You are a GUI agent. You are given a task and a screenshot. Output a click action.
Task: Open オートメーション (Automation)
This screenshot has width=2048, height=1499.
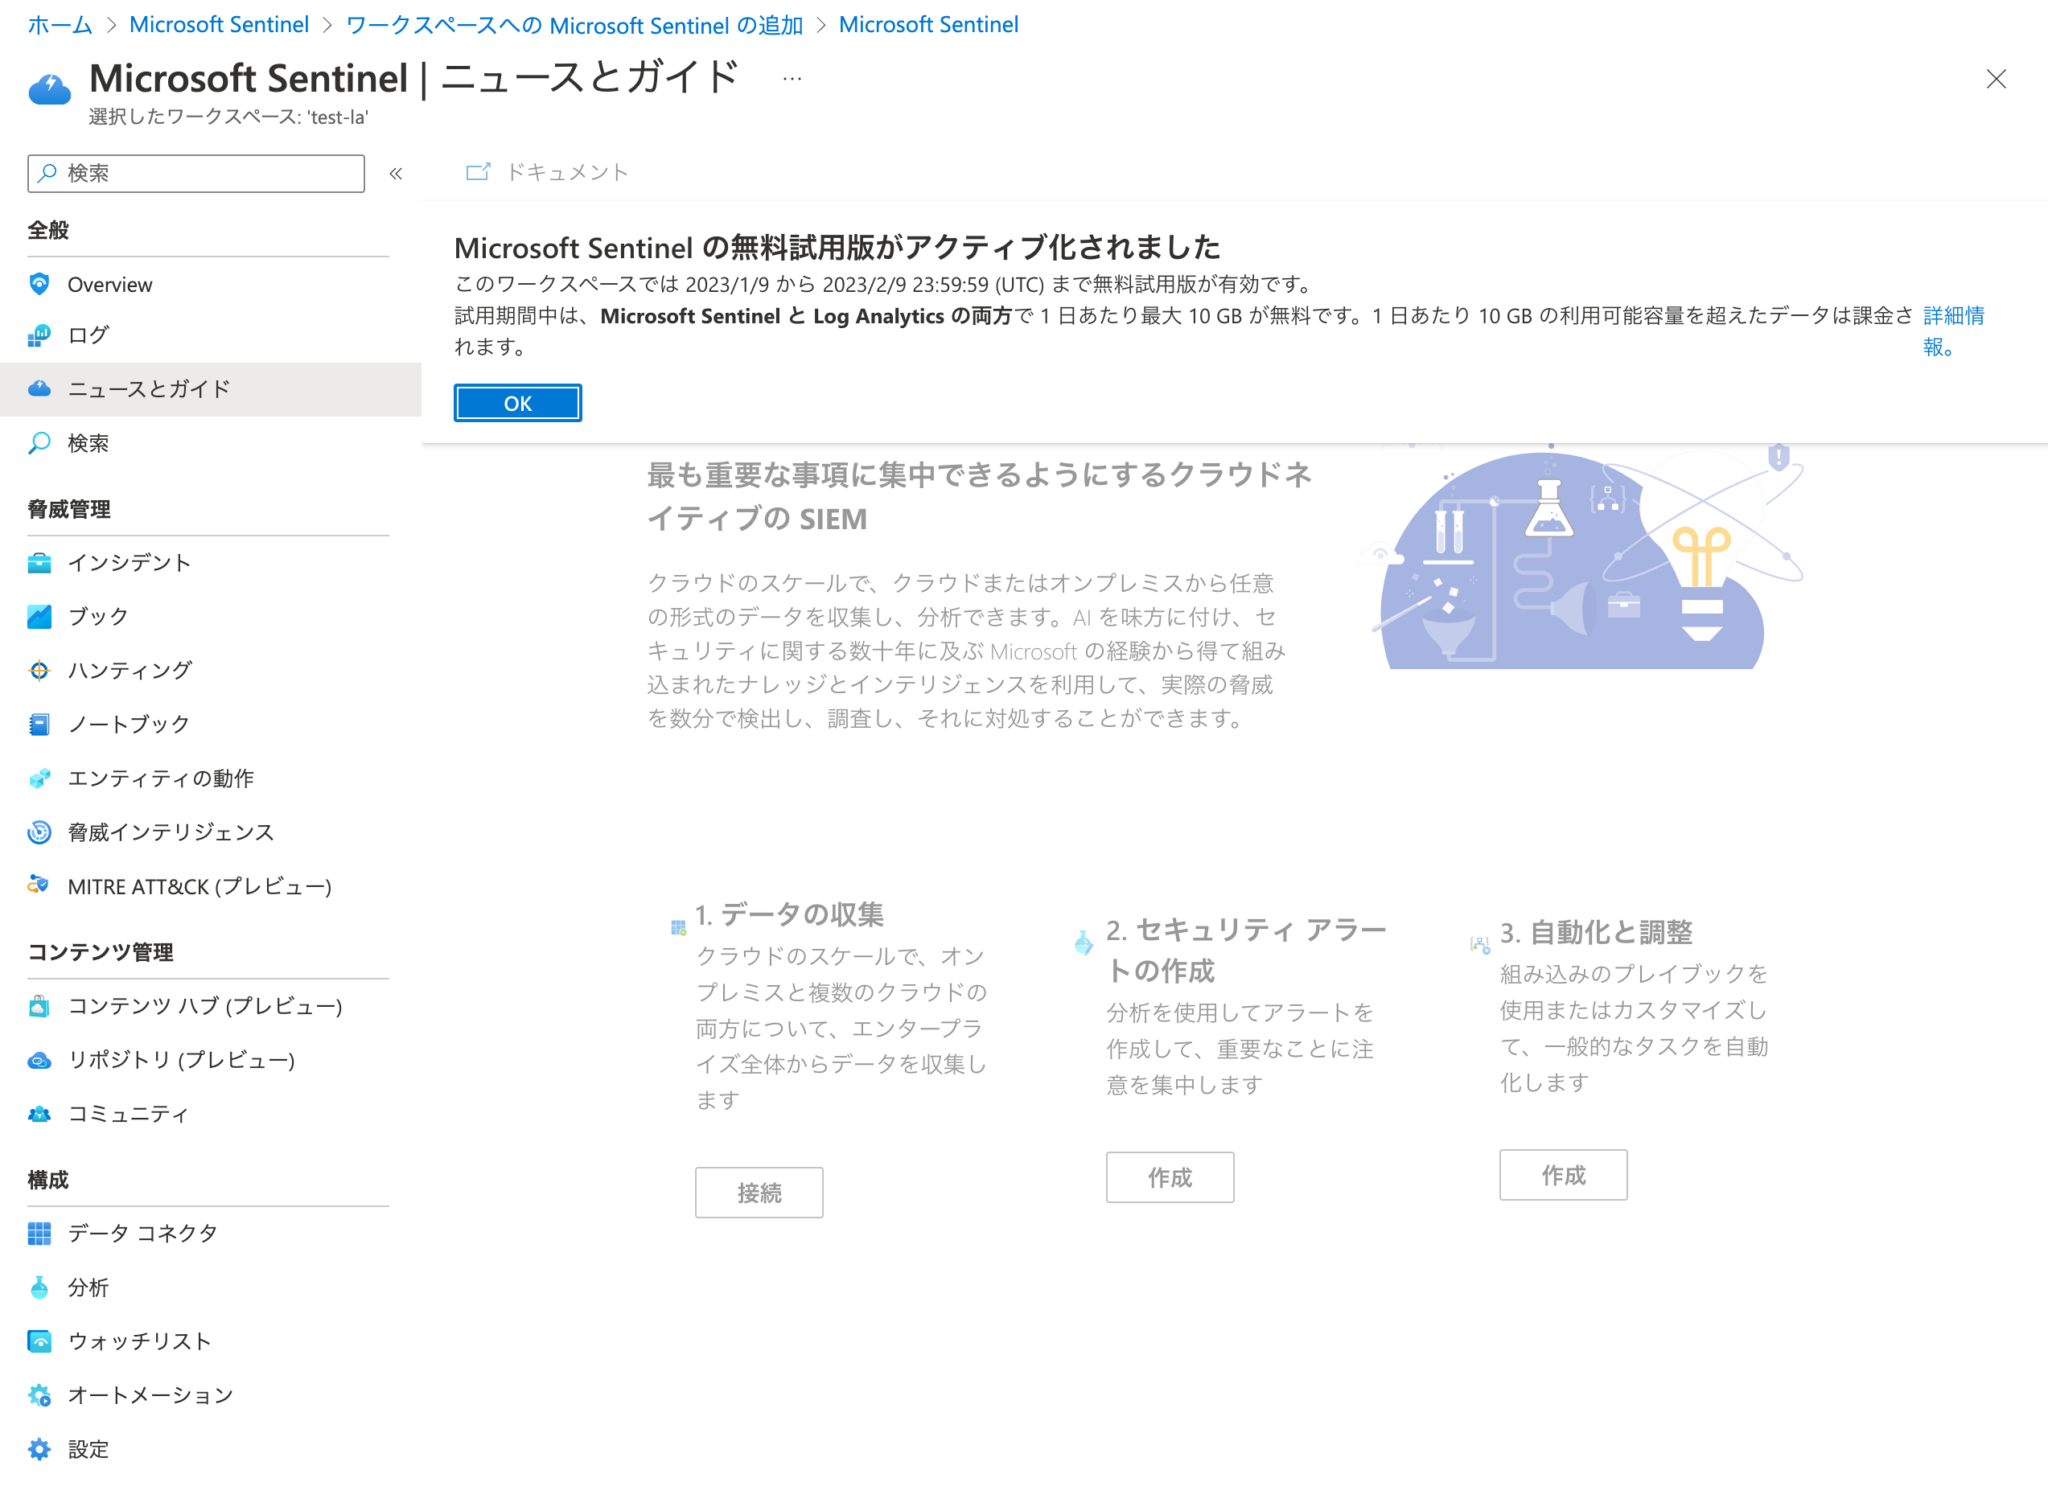click(150, 1394)
